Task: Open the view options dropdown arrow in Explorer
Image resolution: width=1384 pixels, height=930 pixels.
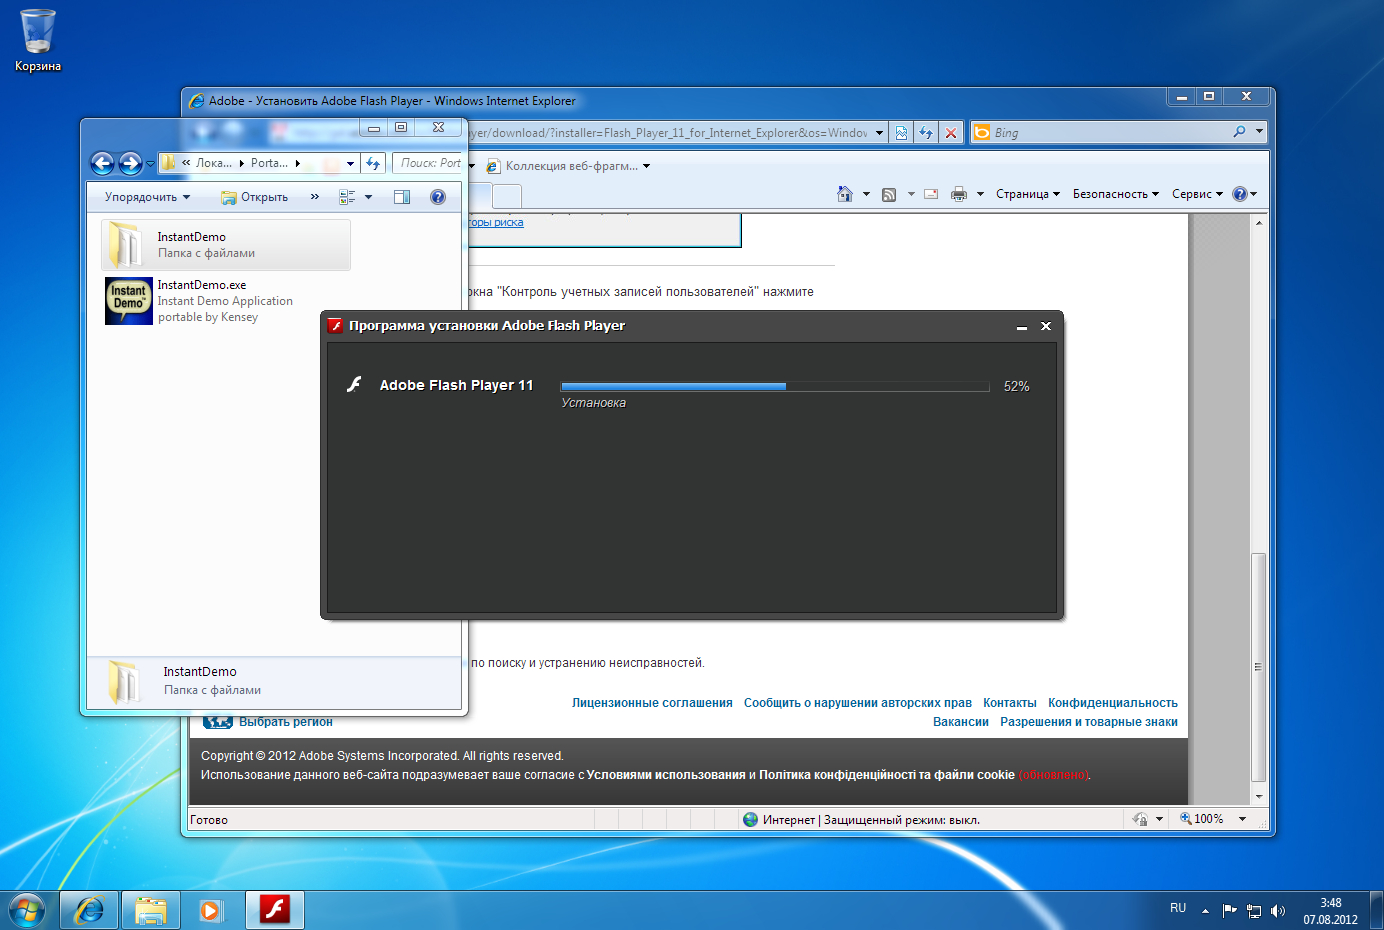Action: [368, 197]
